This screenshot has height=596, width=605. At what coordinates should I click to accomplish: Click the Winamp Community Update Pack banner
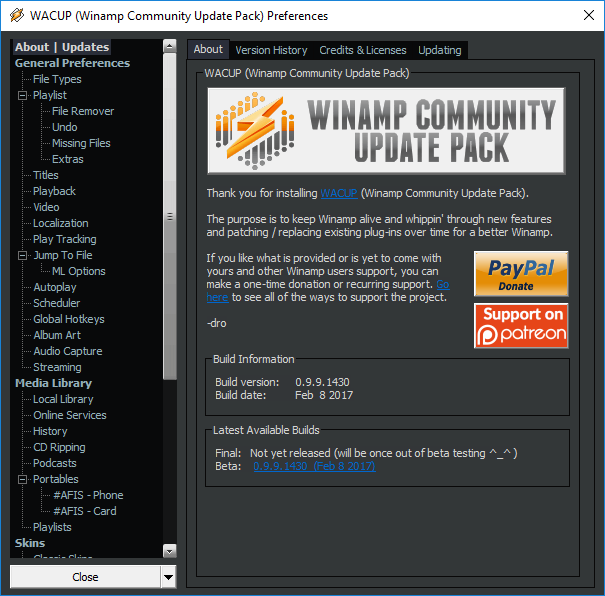click(386, 131)
